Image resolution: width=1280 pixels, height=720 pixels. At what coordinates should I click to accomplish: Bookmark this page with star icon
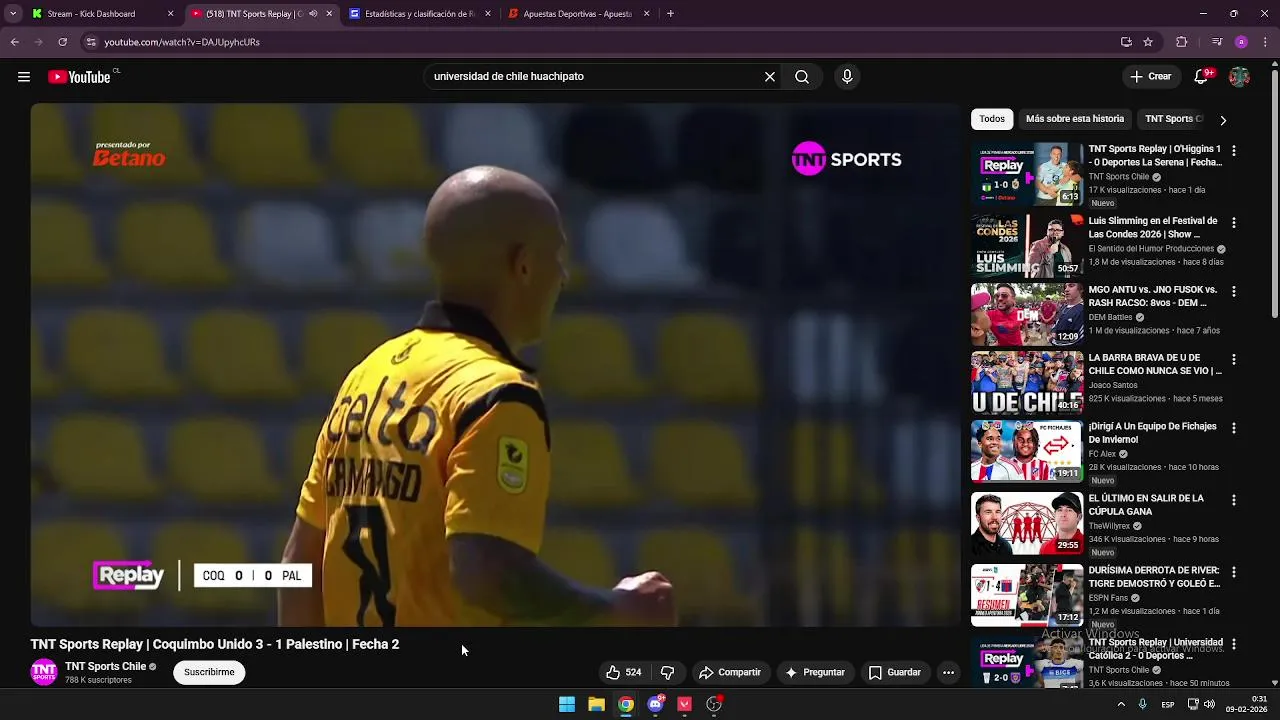click(1148, 42)
